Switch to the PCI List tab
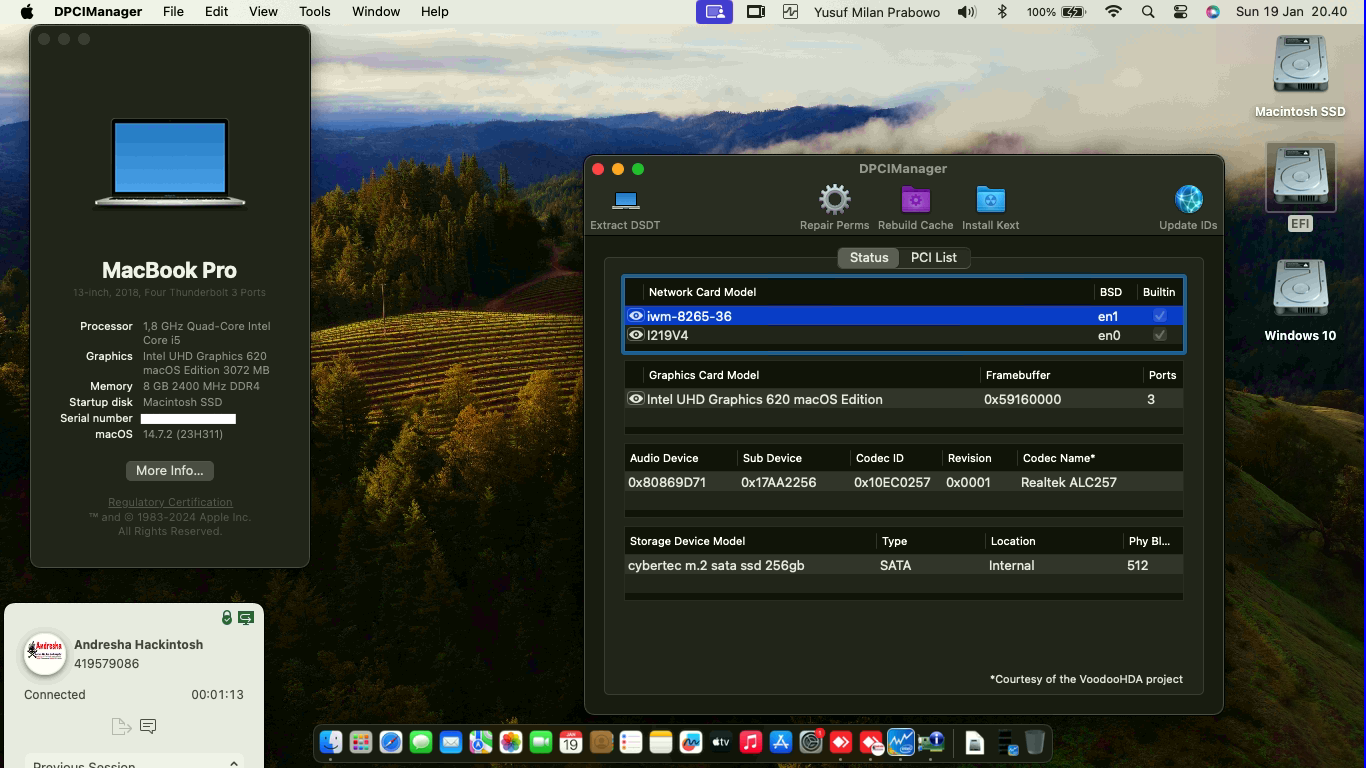The height and width of the screenshot is (768, 1366). [x=933, y=257]
